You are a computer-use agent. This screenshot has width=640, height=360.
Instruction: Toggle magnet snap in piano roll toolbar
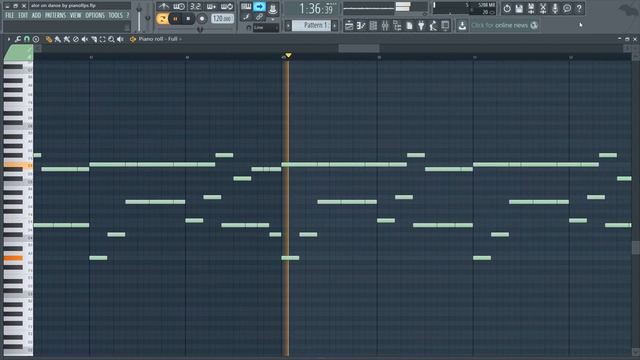[x=27, y=39]
